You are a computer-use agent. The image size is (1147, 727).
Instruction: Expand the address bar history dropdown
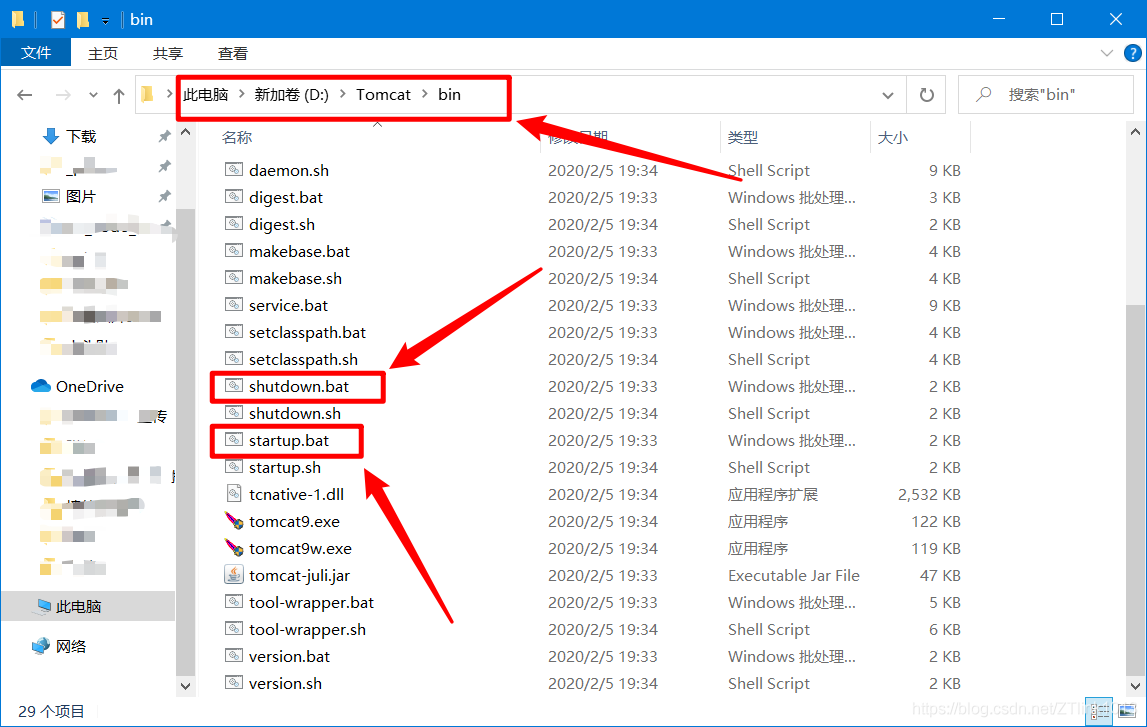point(887,95)
